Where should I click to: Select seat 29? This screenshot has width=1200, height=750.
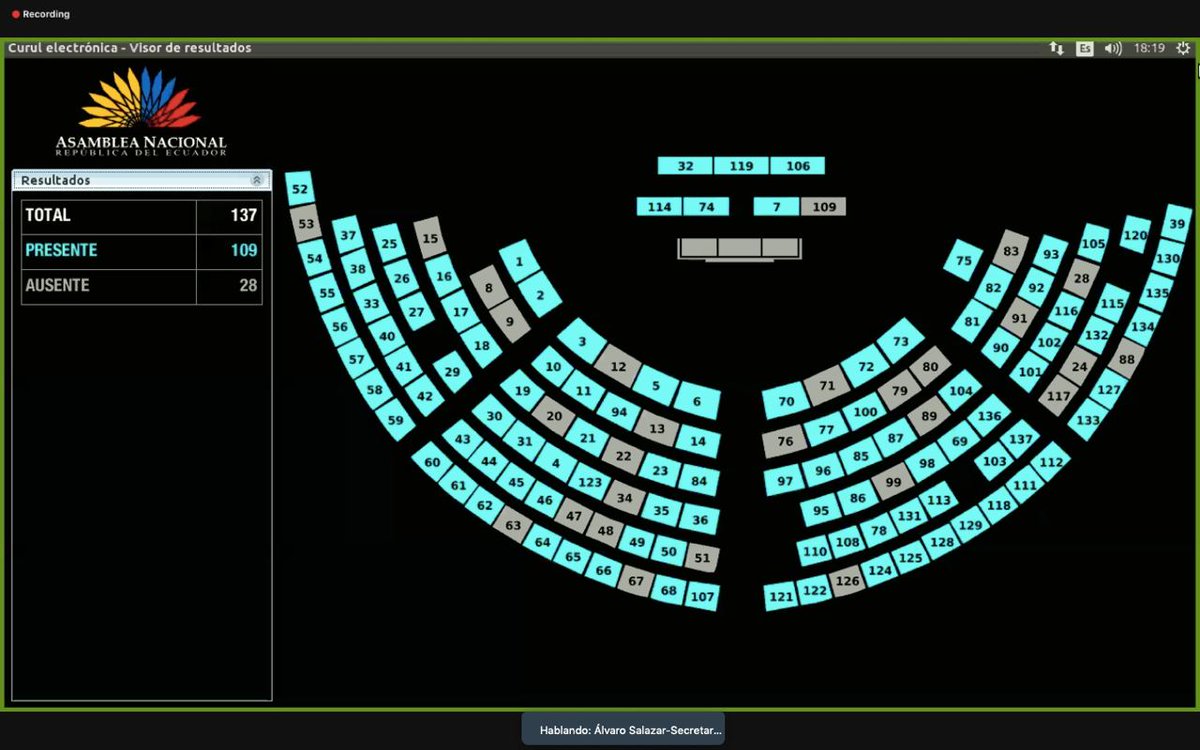pos(452,372)
